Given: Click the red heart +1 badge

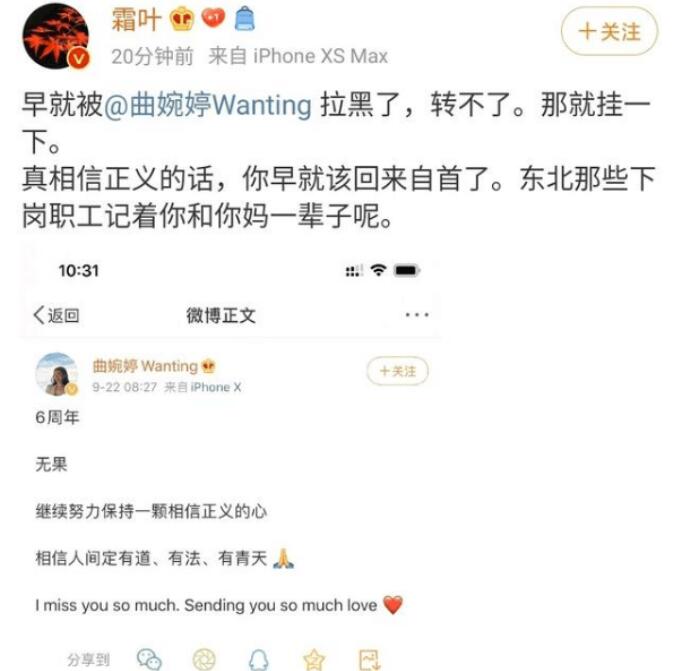Looking at the screenshot, I should (213, 18).
